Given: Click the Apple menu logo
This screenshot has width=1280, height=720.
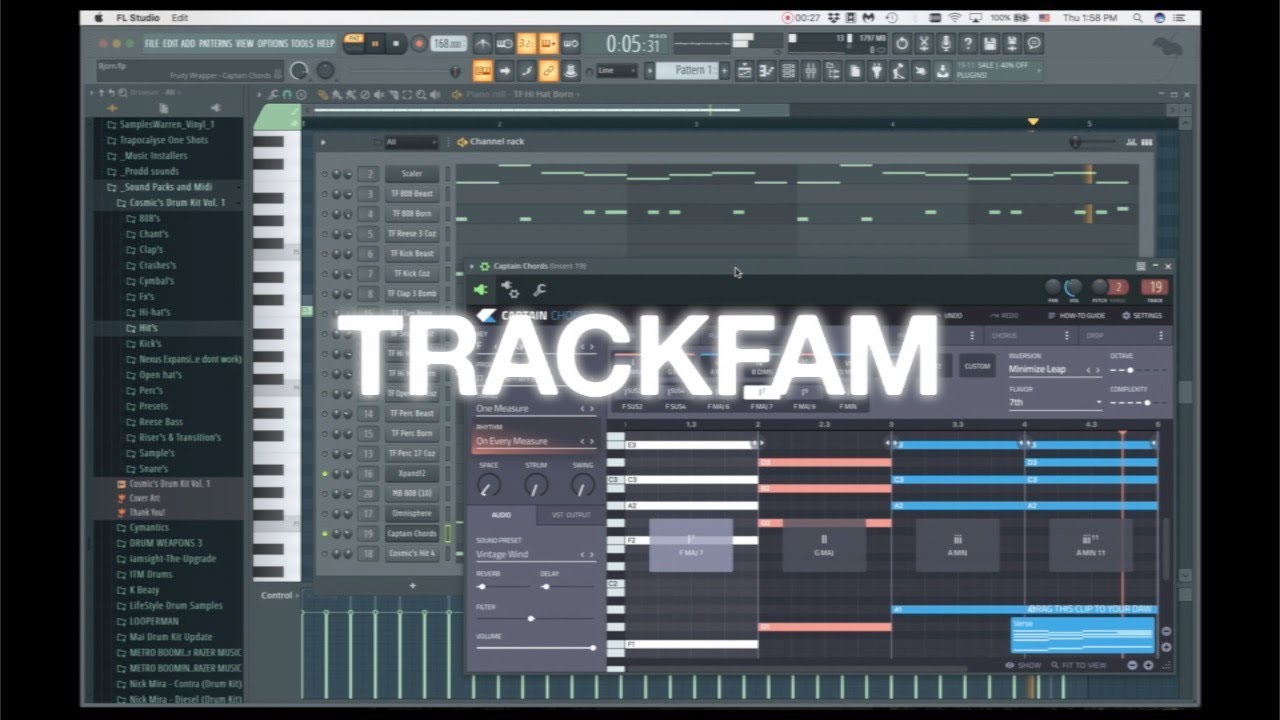Looking at the screenshot, I should (x=99, y=18).
